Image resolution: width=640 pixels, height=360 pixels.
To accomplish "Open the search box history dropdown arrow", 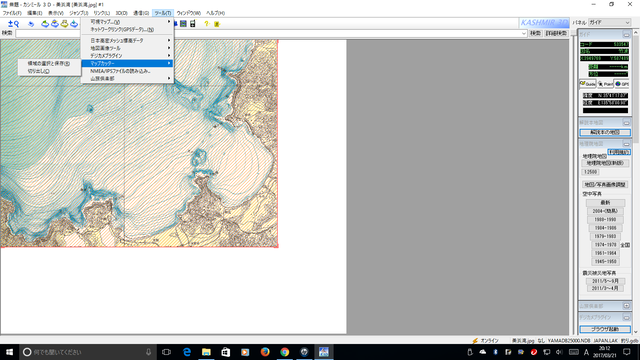I will (524, 33).
